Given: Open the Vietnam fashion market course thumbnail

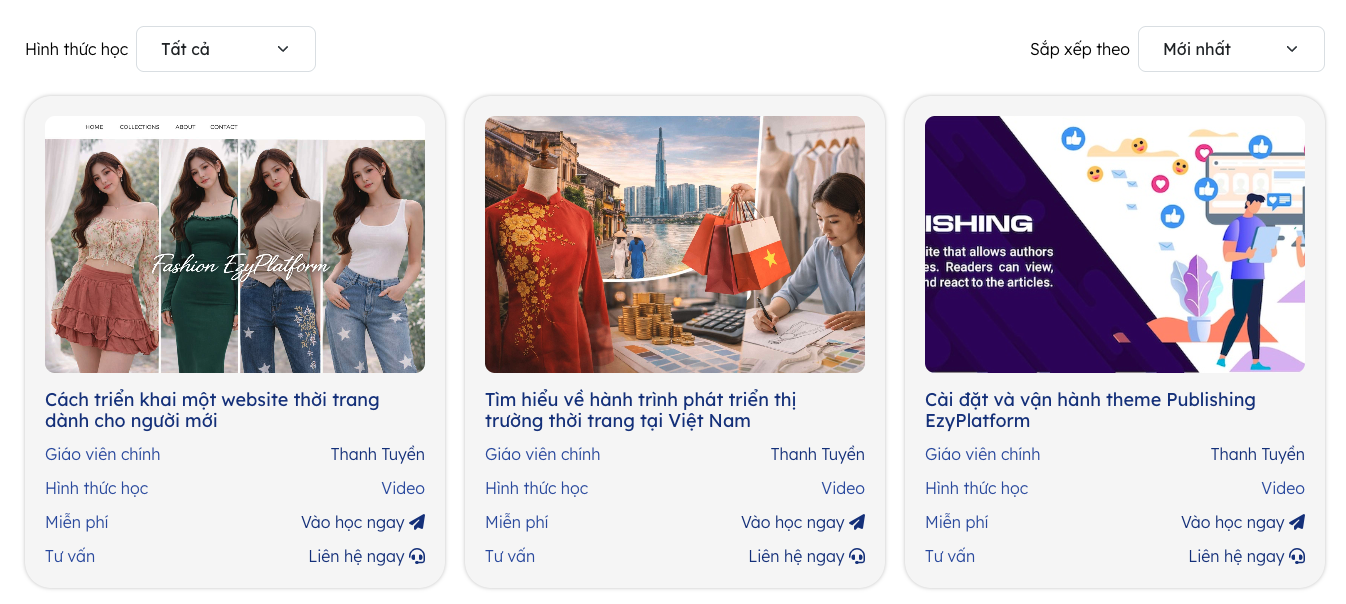Looking at the screenshot, I should click(675, 244).
